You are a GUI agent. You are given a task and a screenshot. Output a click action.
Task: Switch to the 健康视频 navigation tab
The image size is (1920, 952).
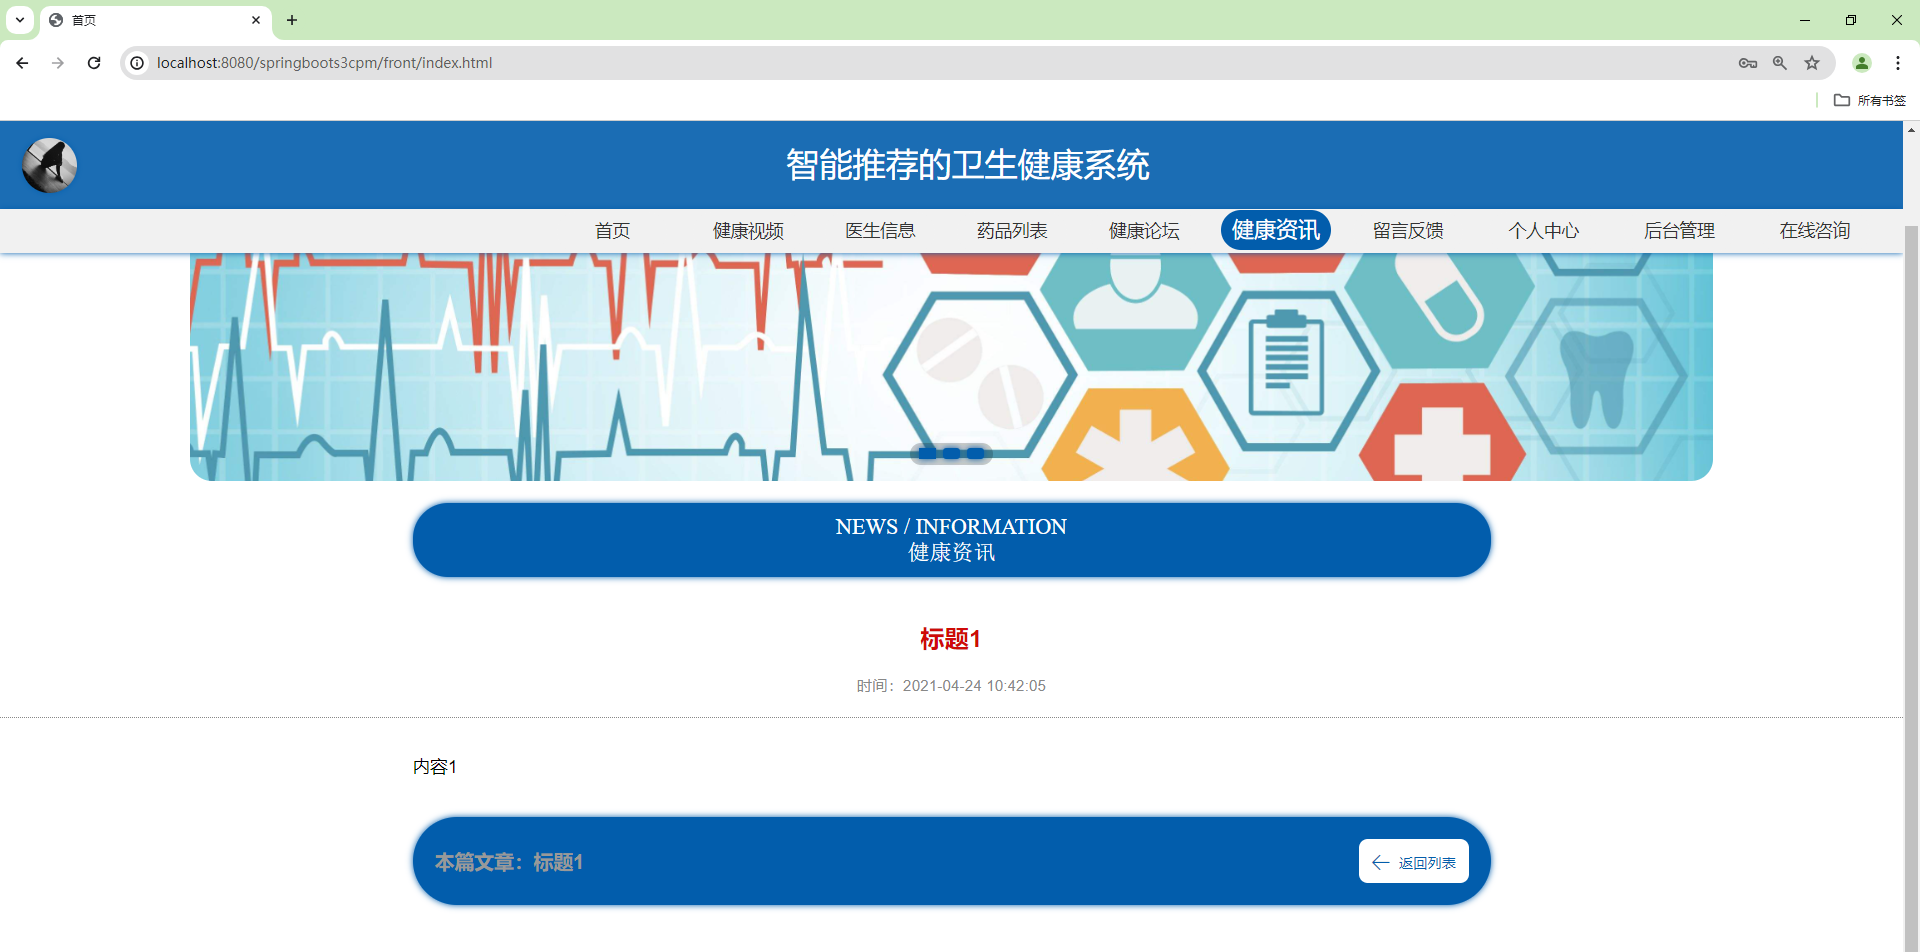tap(747, 230)
